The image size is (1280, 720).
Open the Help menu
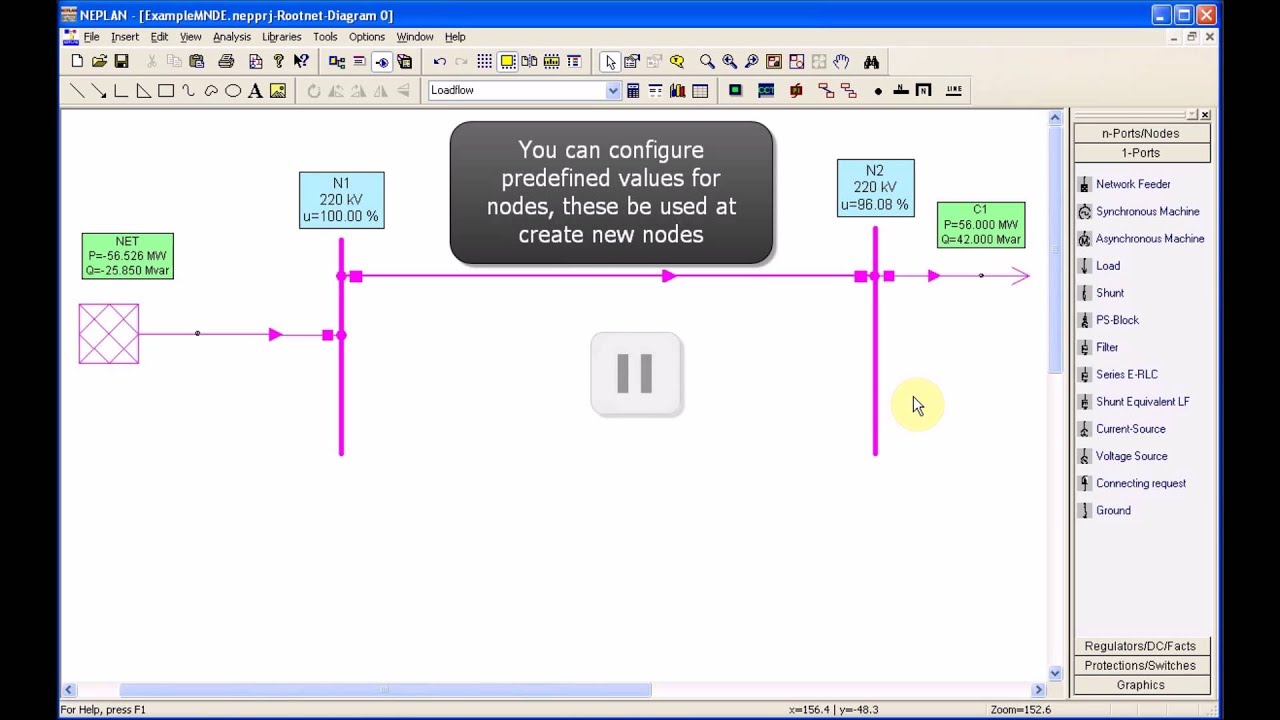pos(455,37)
